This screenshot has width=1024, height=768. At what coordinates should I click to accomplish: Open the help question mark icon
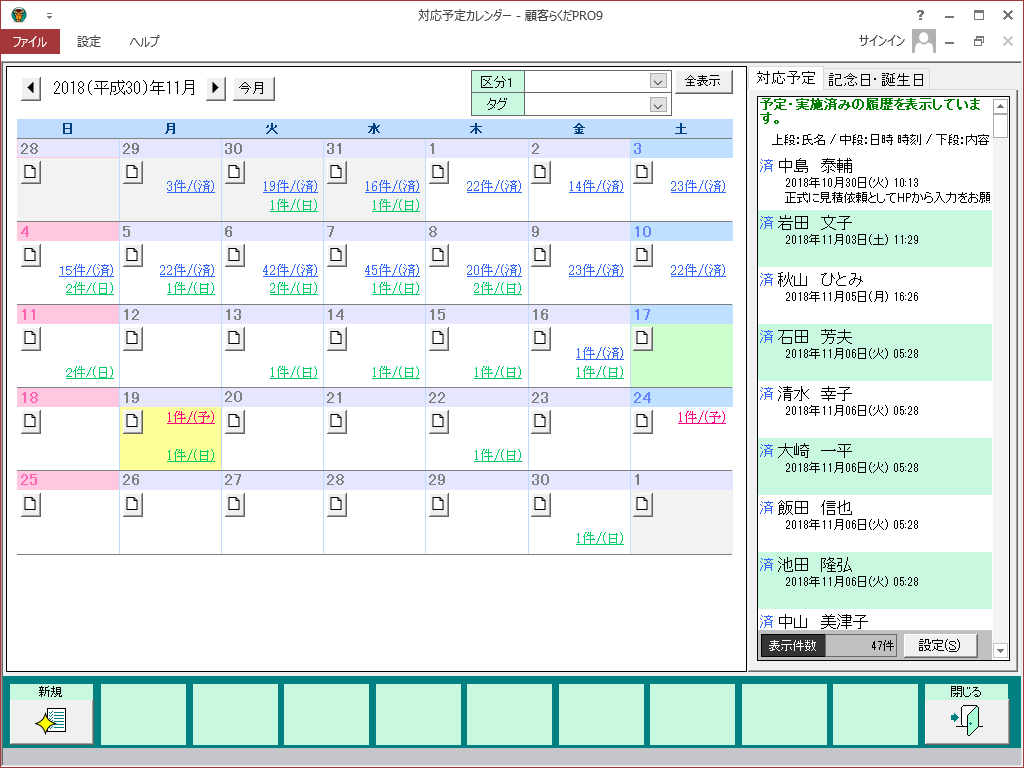click(x=920, y=15)
